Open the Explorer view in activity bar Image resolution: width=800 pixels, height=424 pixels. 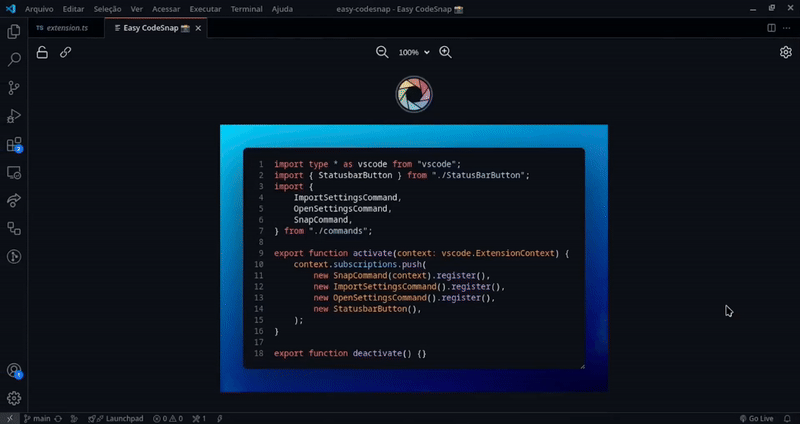point(14,32)
